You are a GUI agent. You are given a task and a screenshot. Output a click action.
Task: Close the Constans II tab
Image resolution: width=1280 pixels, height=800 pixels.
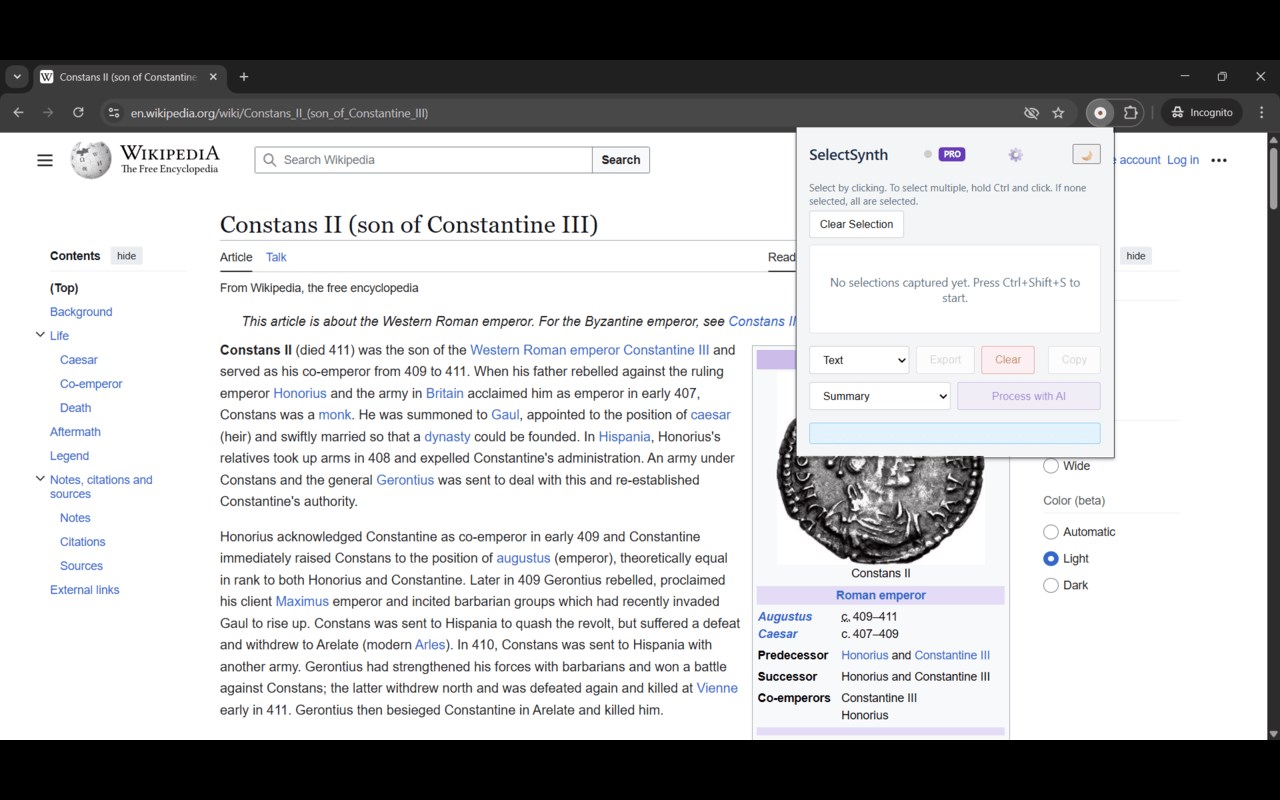tap(213, 77)
